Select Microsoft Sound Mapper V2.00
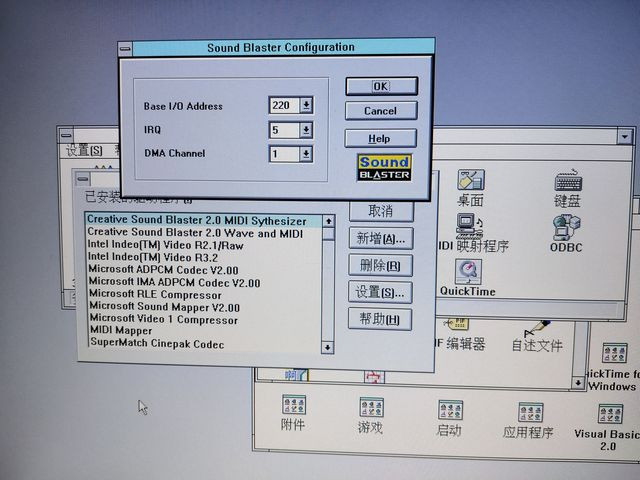 tap(203, 307)
